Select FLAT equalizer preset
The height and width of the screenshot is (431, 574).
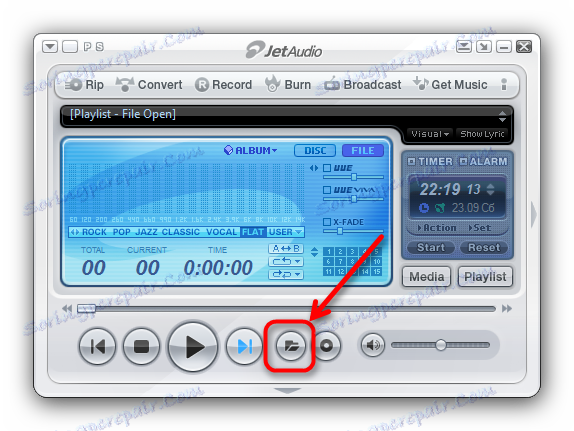tap(253, 232)
